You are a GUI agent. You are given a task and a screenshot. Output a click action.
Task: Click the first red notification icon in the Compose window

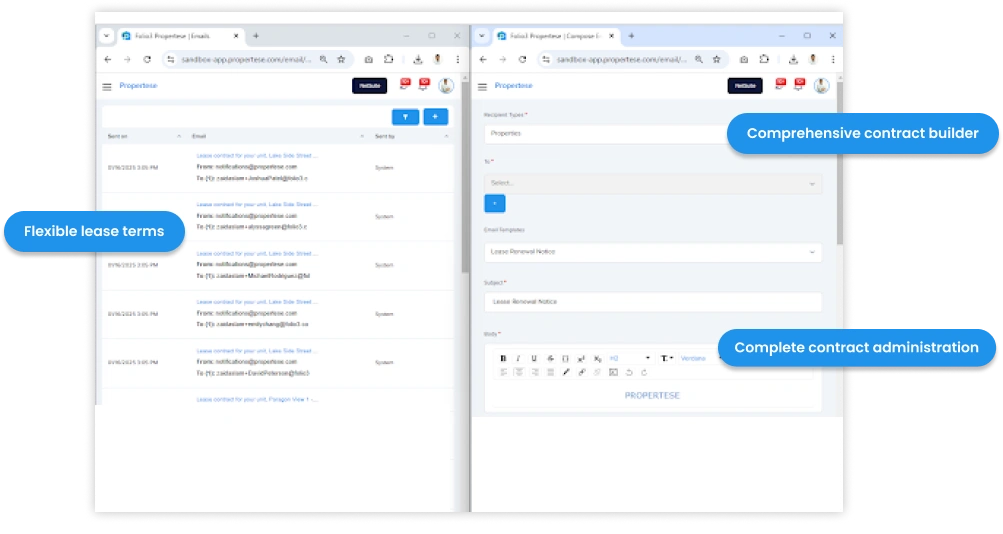pyautogui.click(x=780, y=84)
